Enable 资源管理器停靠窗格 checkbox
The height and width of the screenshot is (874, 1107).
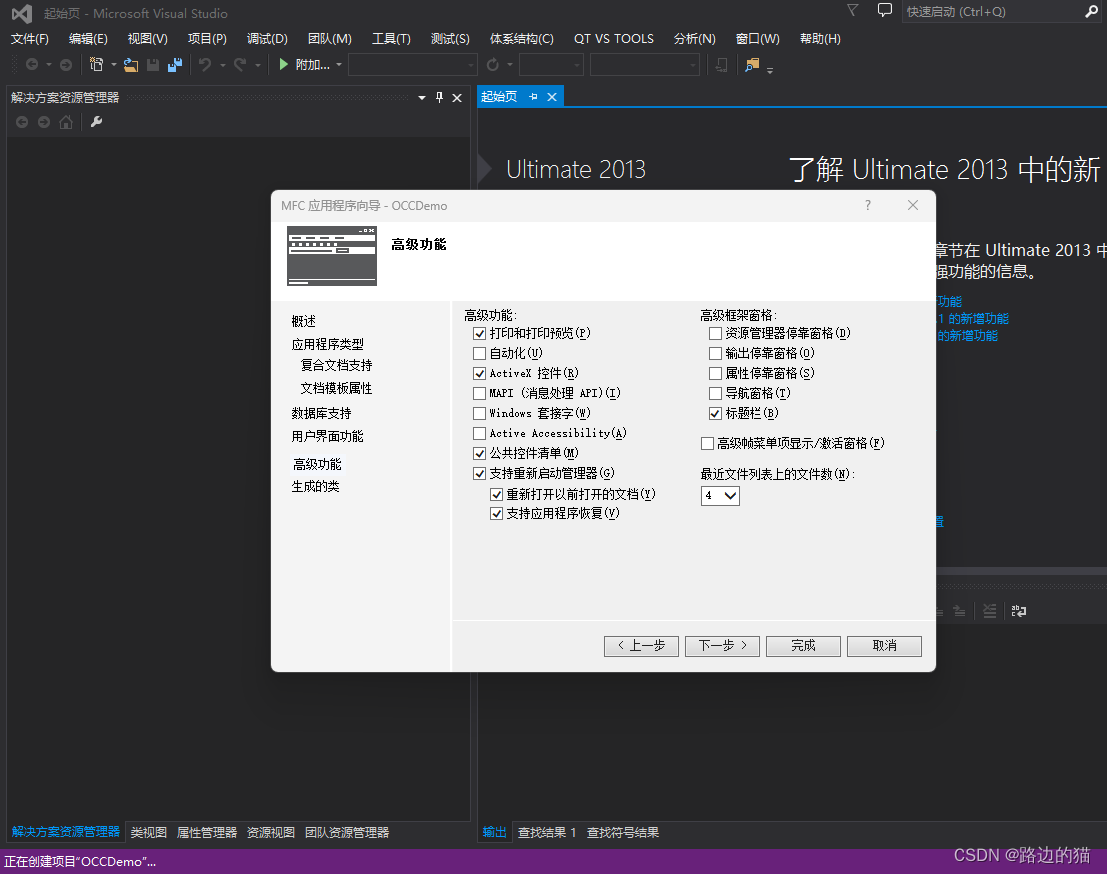tap(715, 333)
